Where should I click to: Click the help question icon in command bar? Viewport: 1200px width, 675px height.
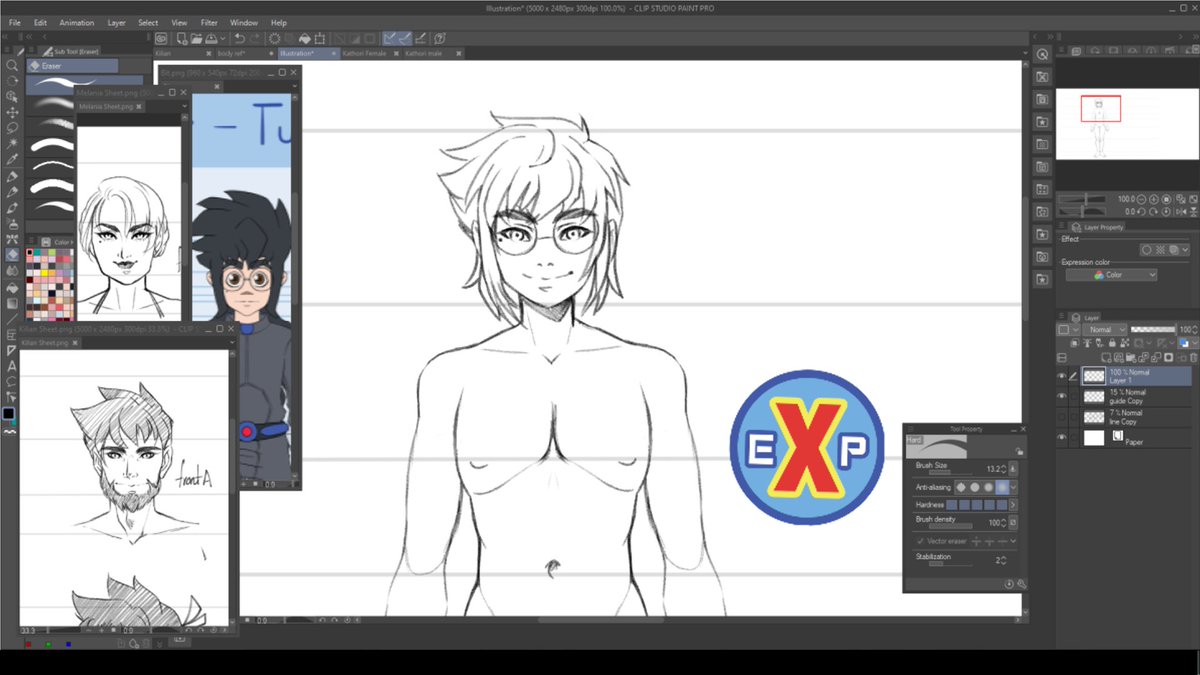pos(440,38)
